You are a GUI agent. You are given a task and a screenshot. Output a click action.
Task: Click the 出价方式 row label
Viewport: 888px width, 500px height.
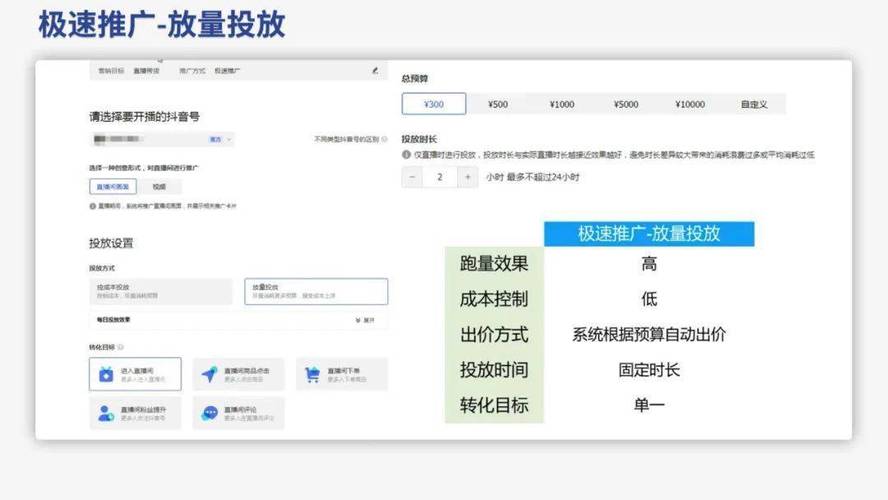click(494, 334)
